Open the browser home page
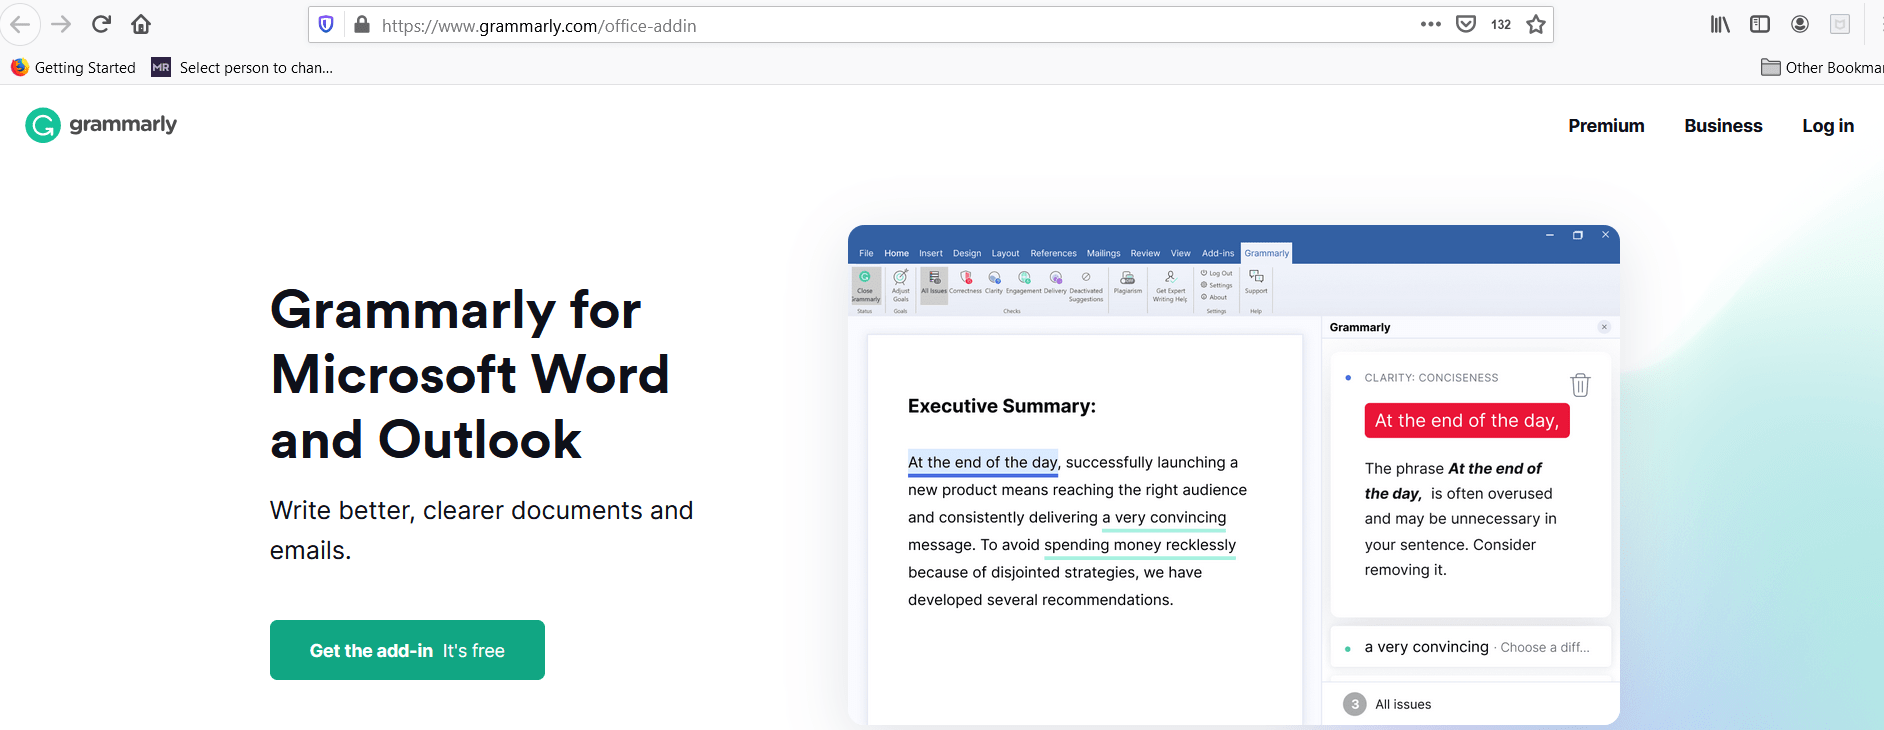Screen dimensions: 1884x730 tap(141, 24)
